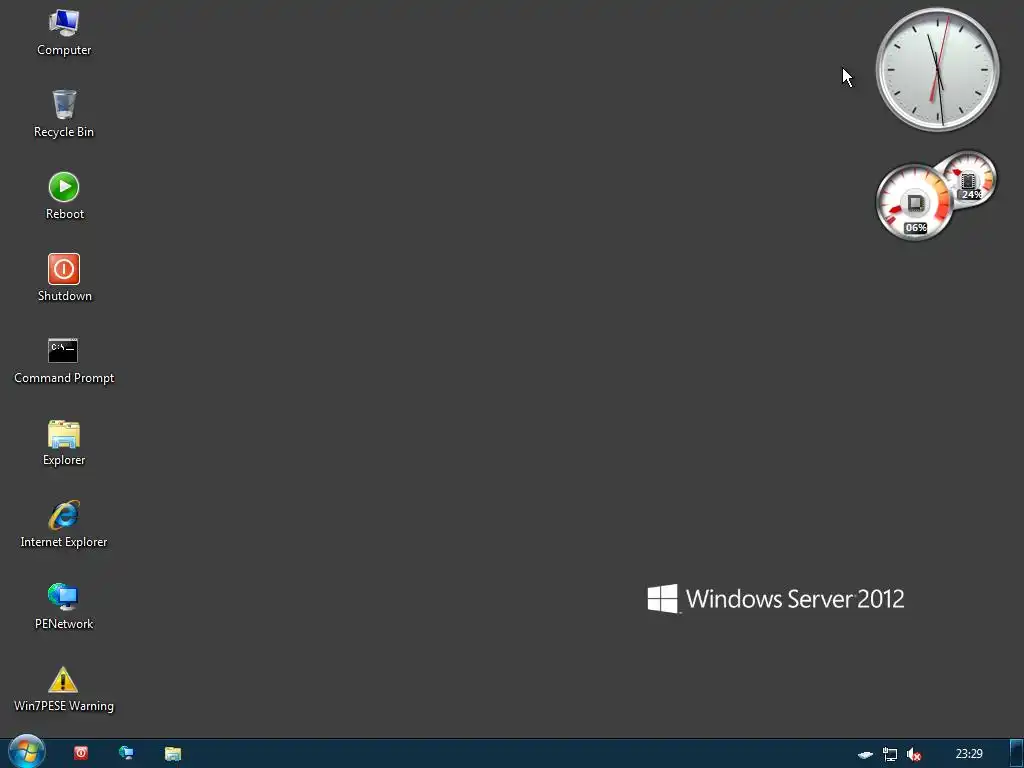This screenshot has height=768, width=1024.
Task: Click the network connection tray icon
Action: pyautogui.click(x=889, y=754)
